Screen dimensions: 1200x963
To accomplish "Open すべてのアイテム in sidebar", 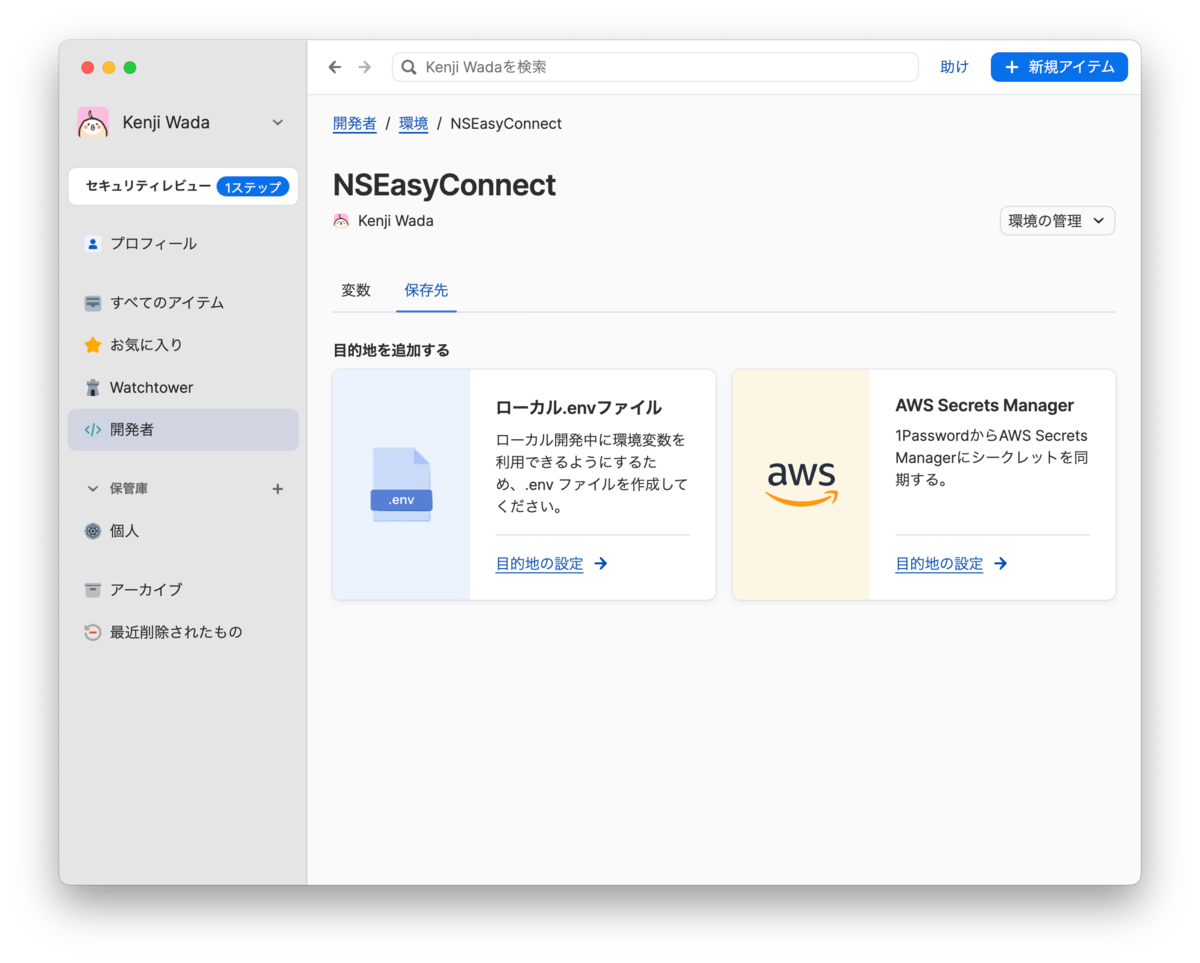I will pos(183,302).
